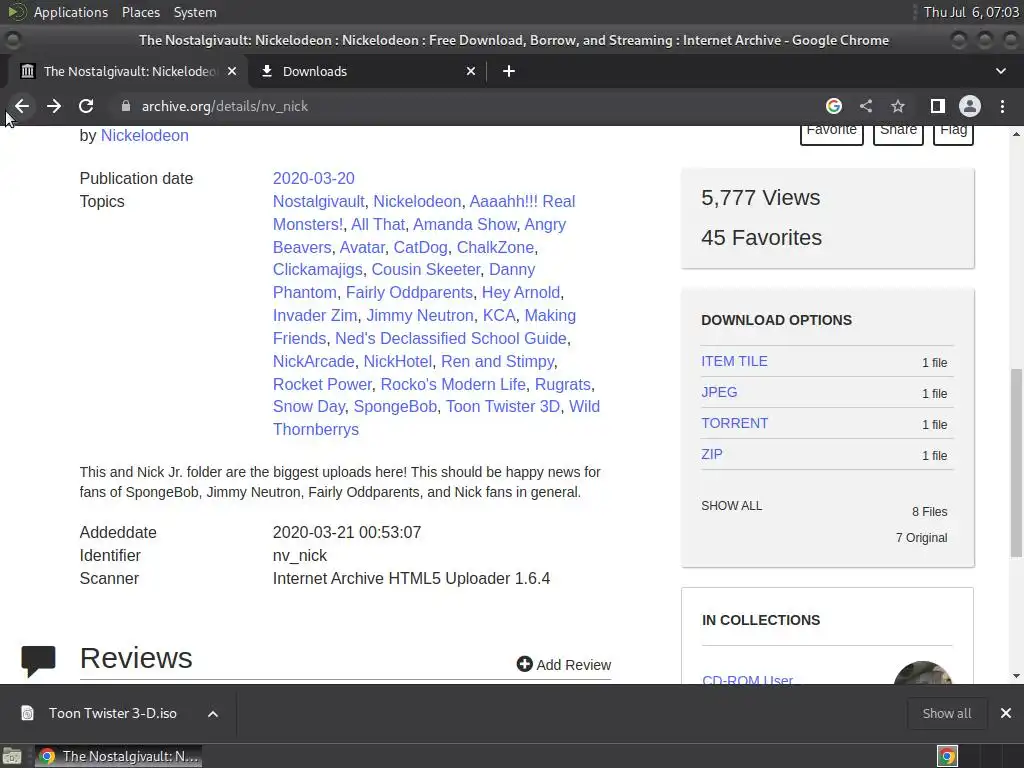The image size is (1024, 768).
Task: Toggle the Chrome side panel
Action: coord(938,106)
